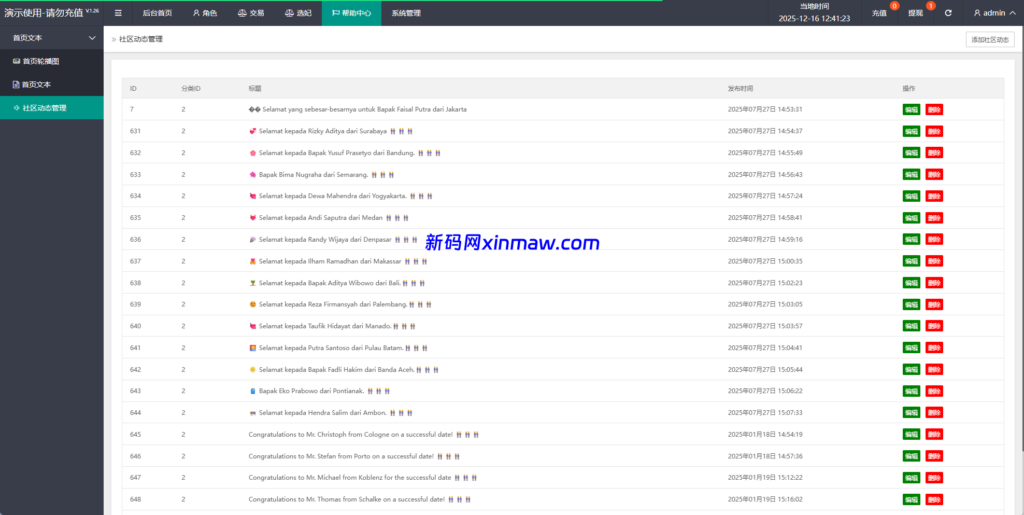Image resolution: width=1024 pixels, height=515 pixels.
Task: Edit the Dewa Mahendra row (ID 634)
Action: [x=911, y=196]
